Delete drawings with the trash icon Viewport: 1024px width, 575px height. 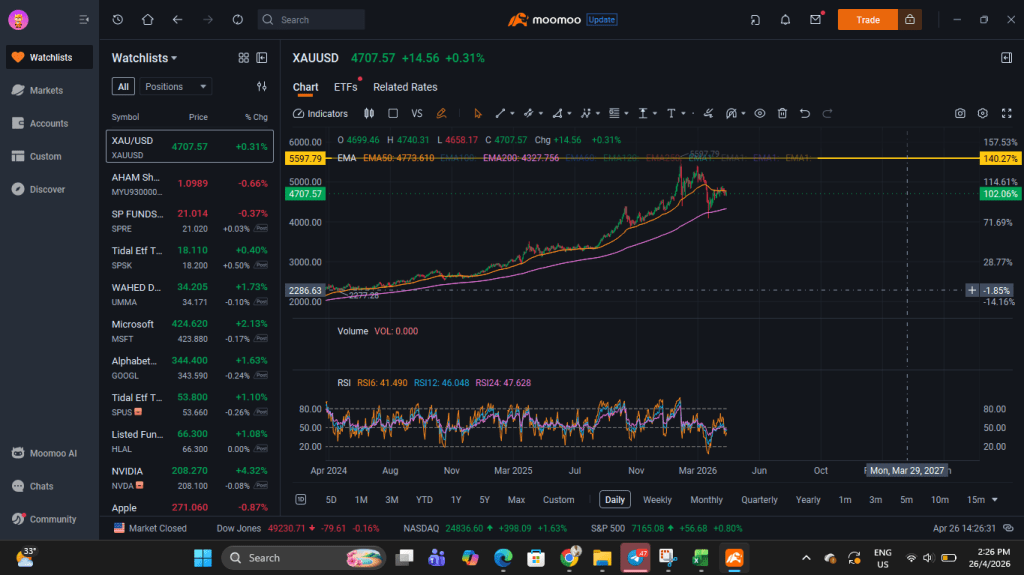[x=782, y=114]
